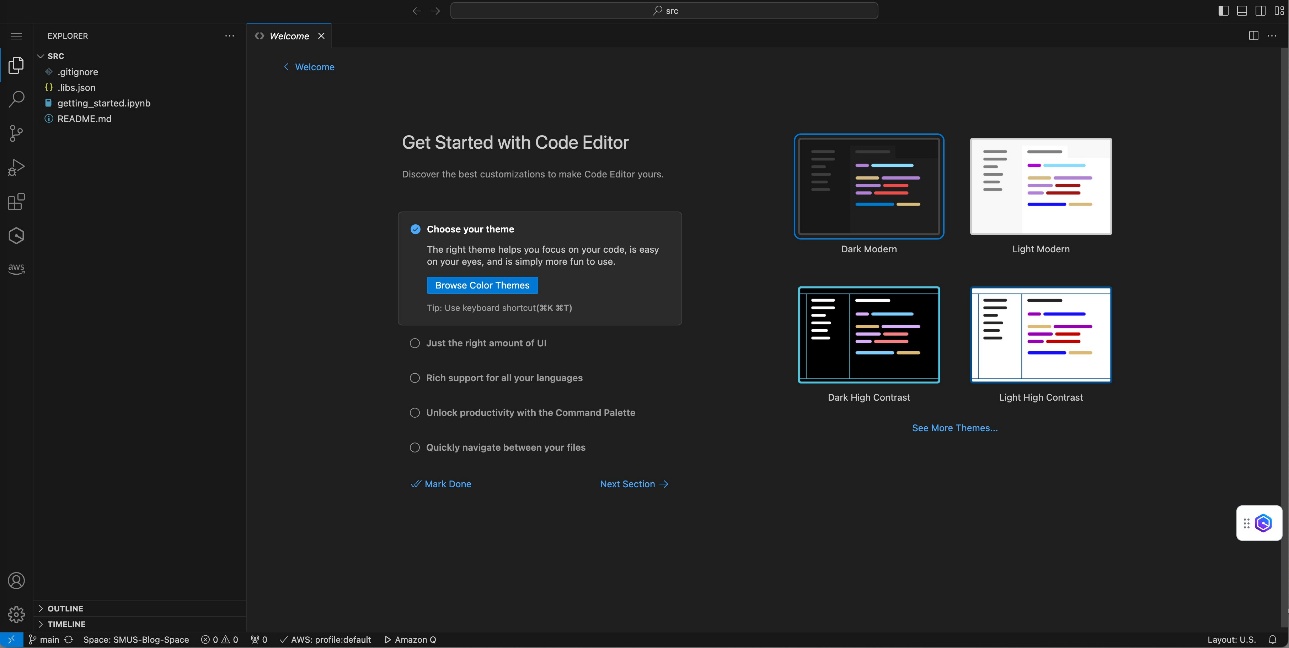Go to the Next Section

[x=635, y=484]
